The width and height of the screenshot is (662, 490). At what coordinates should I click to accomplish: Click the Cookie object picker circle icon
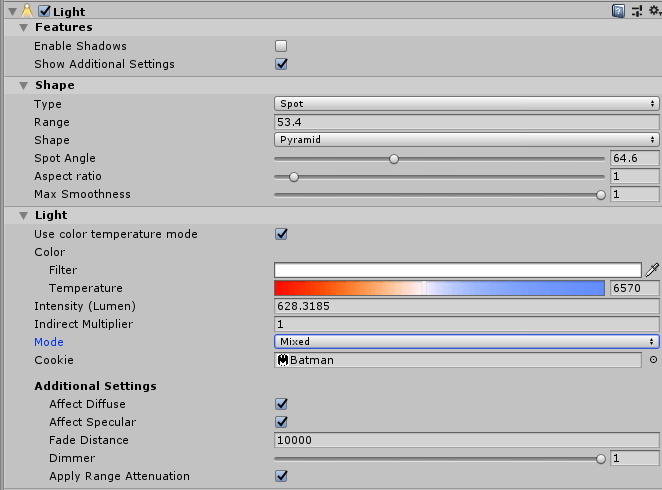pyautogui.click(x=653, y=360)
